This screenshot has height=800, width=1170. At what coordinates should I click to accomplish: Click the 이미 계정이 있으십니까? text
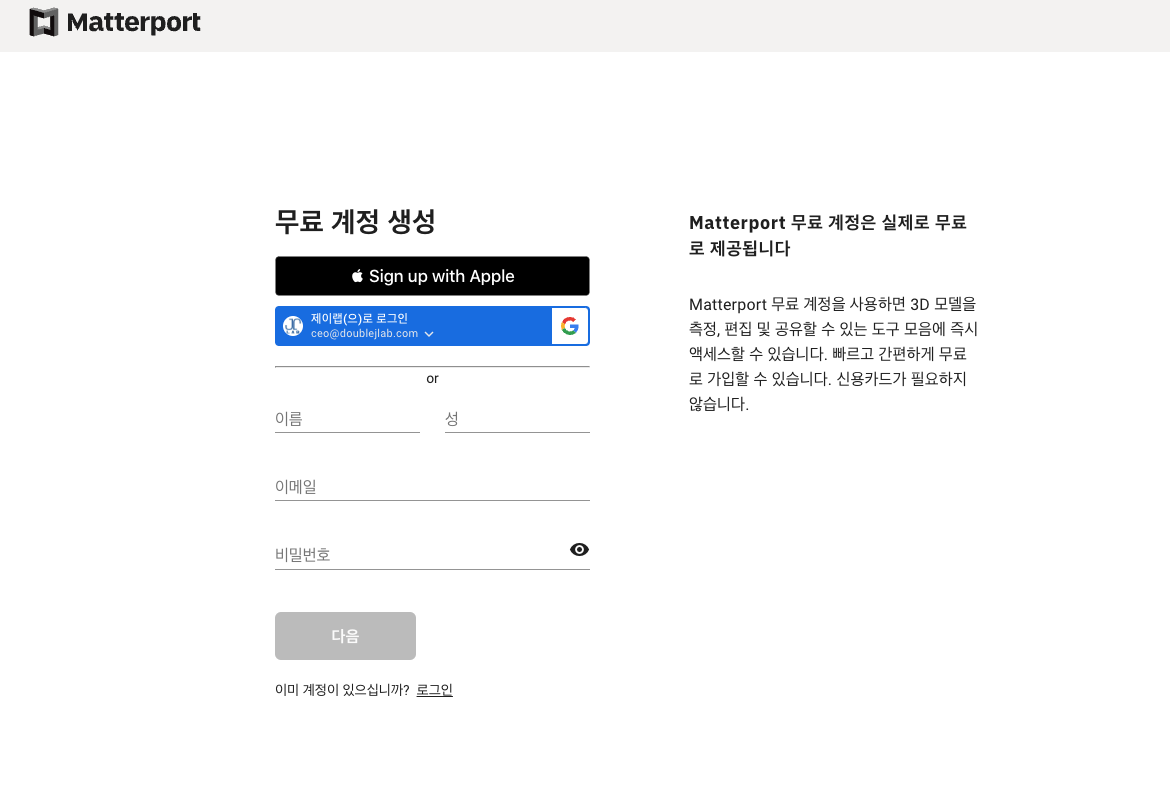342,690
